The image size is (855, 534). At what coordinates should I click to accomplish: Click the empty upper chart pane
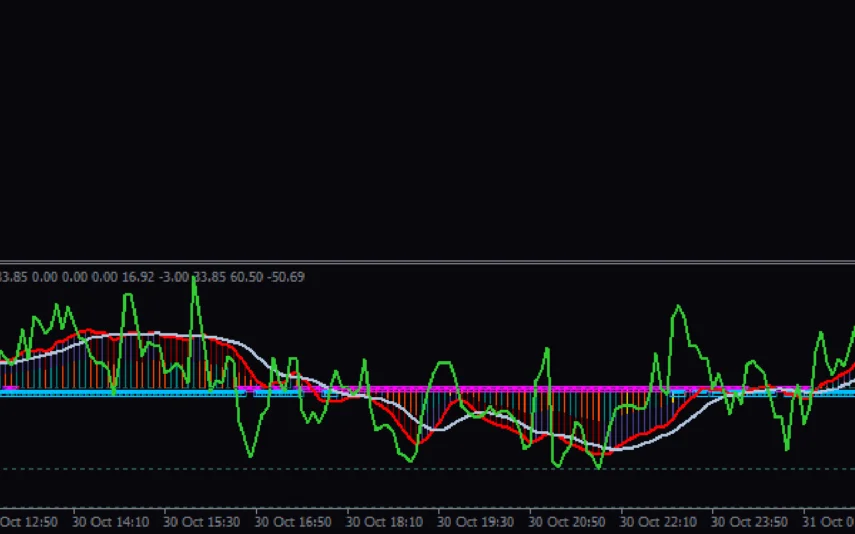427,130
